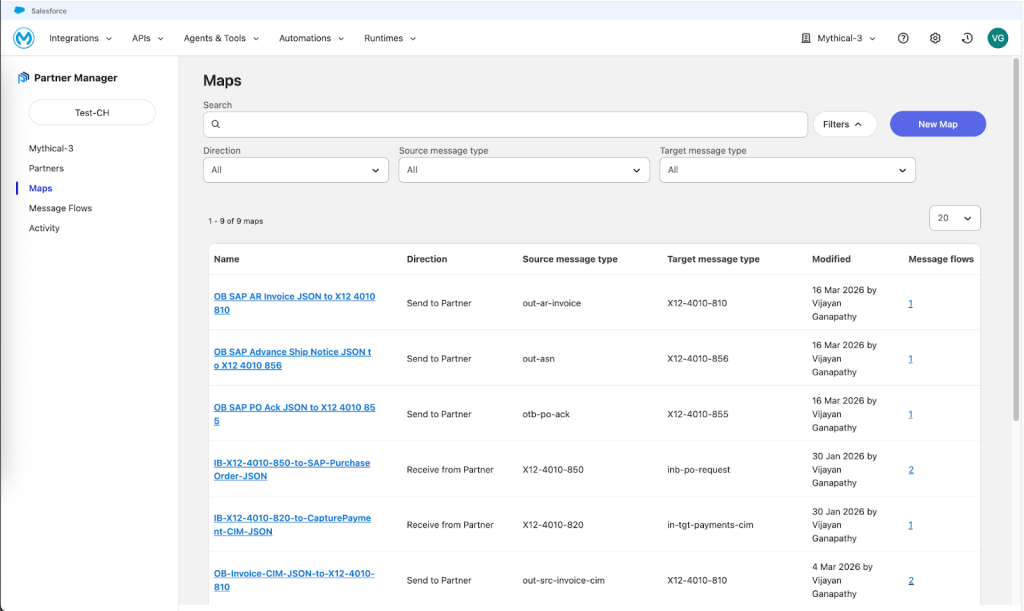The height and width of the screenshot is (611, 1024).
Task: Open the help question mark icon
Action: pos(903,38)
